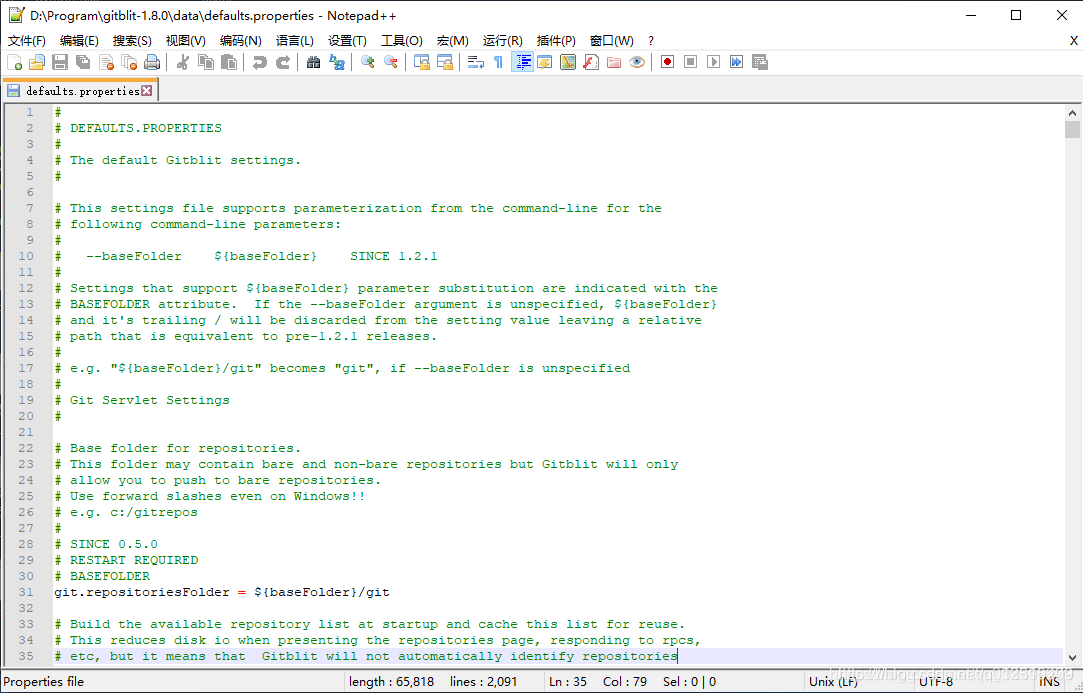Stop macro recording square icon
Viewport: 1083px width, 693px height.
tap(690, 62)
